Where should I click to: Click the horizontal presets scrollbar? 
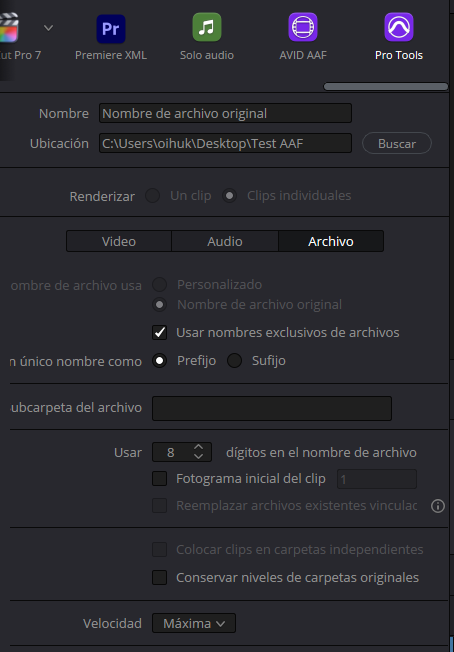click(385, 86)
